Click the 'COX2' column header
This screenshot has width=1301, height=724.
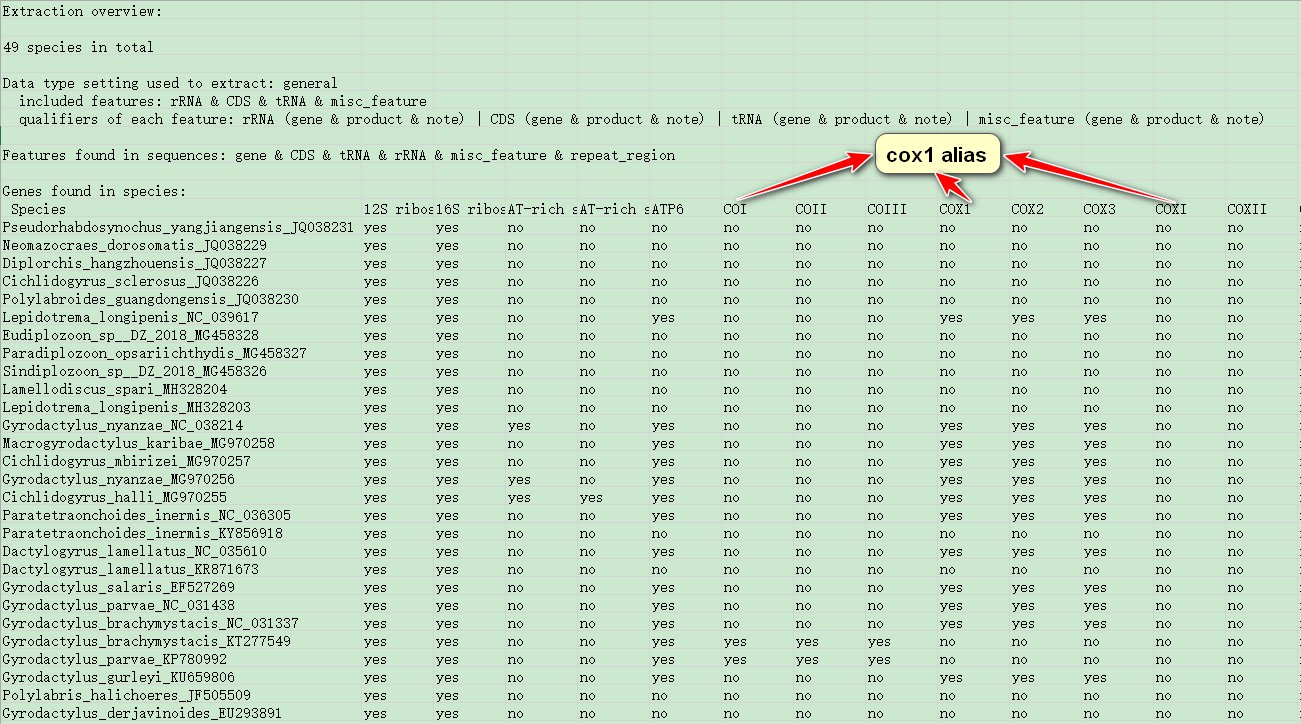(1027, 210)
